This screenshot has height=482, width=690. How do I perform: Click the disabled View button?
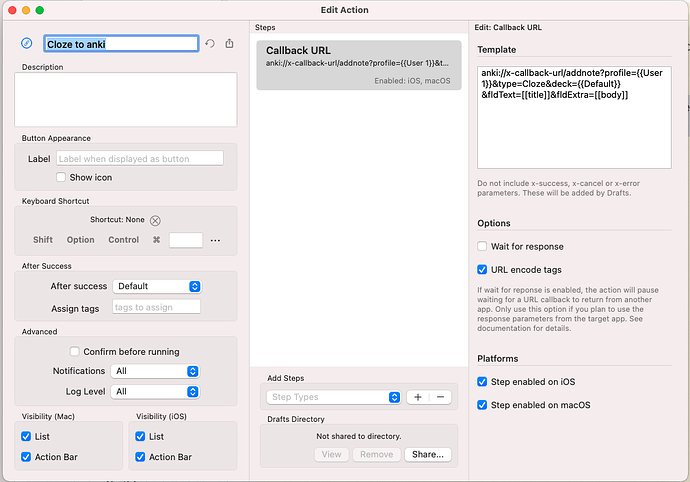coord(331,454)
